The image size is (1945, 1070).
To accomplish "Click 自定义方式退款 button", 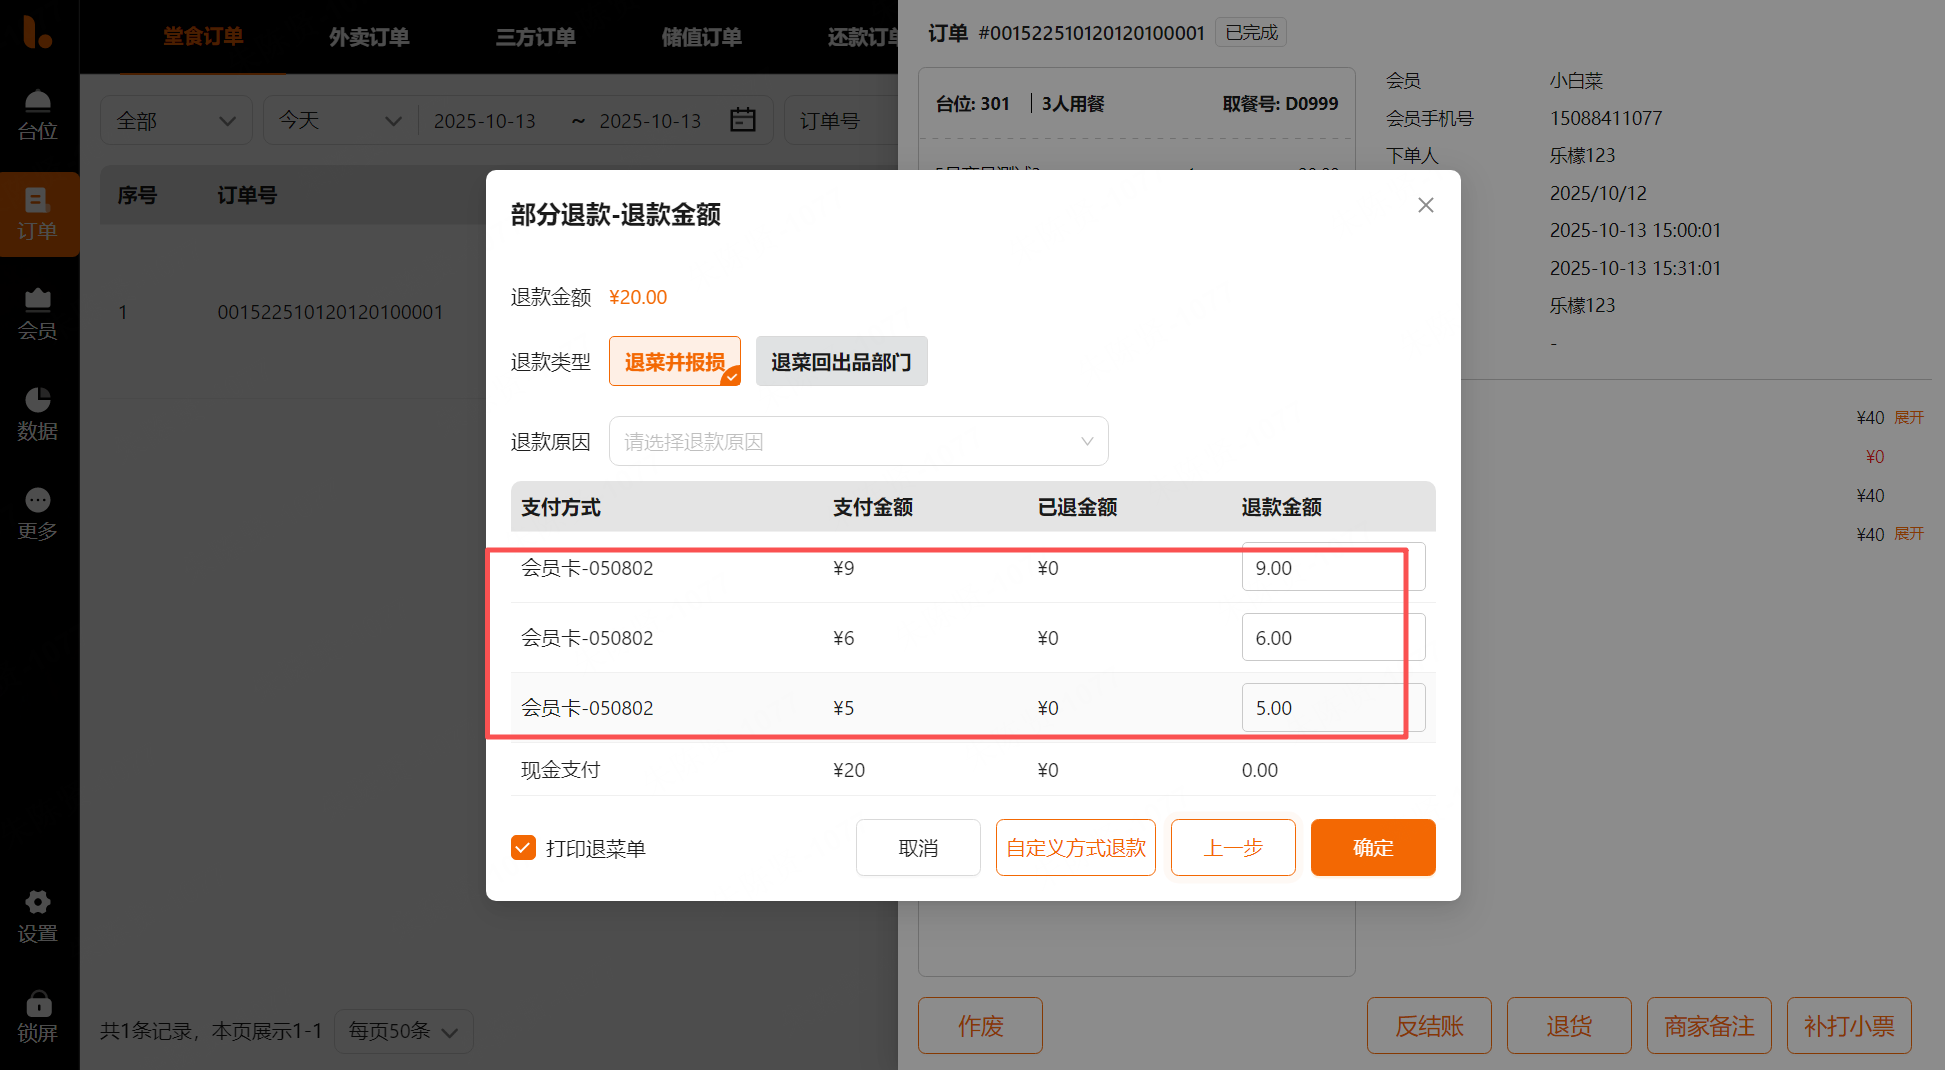I will (1076, 848).
